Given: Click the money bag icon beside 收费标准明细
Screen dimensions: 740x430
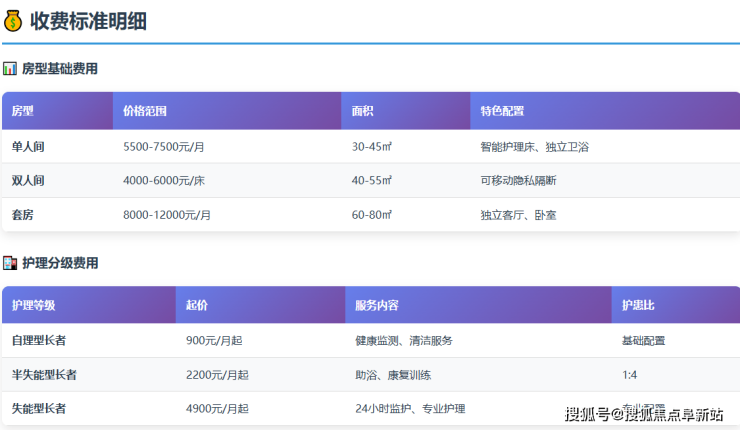Looking at the screenshot, I should [13, 20].
